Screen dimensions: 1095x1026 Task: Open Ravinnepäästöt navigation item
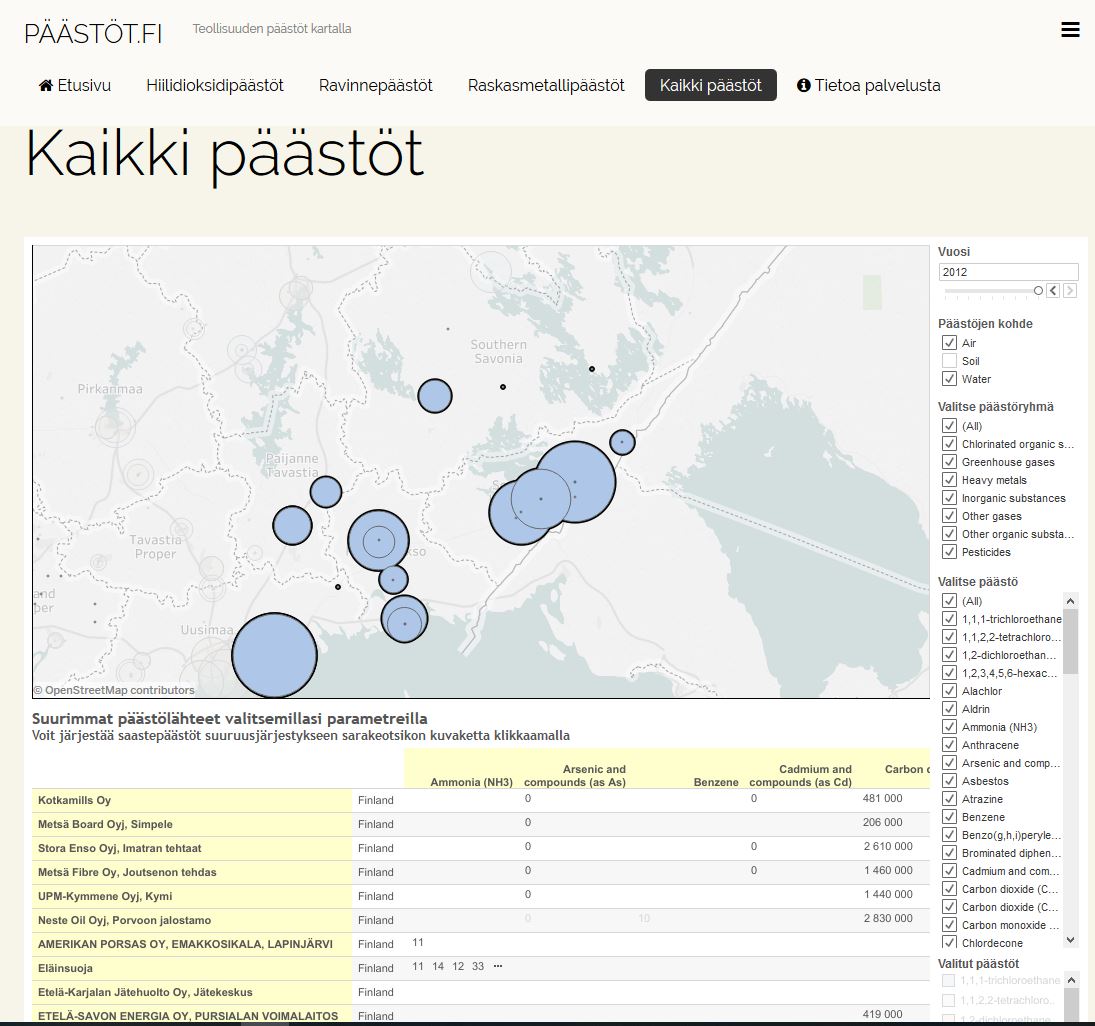376,86
